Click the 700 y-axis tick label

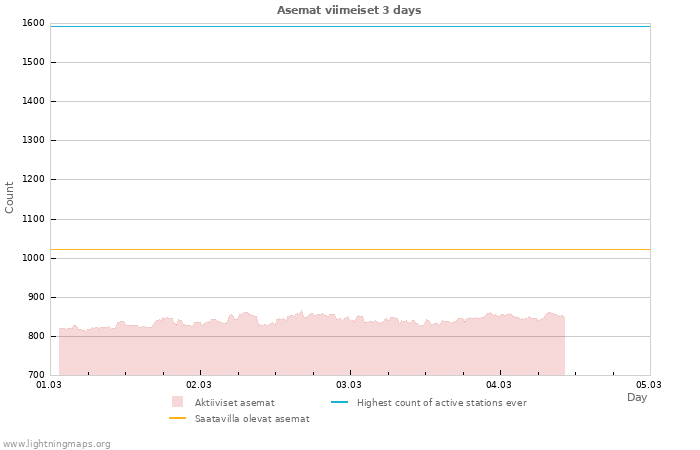(35, 375)
